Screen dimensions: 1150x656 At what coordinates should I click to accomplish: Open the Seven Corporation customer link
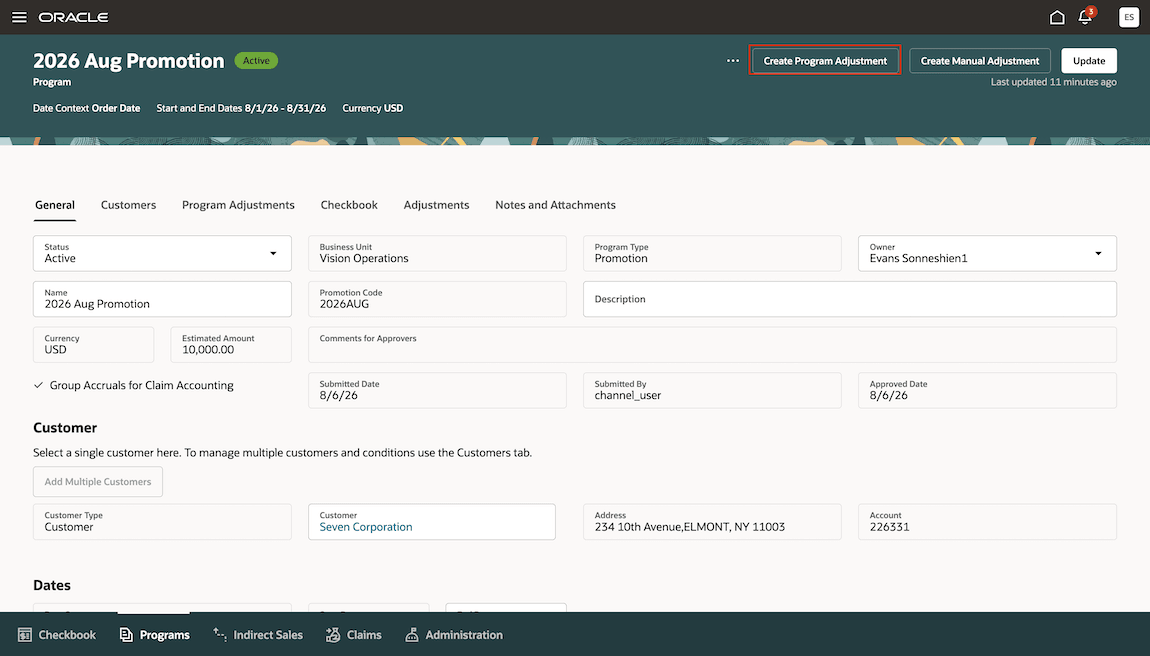coord(366,527)
